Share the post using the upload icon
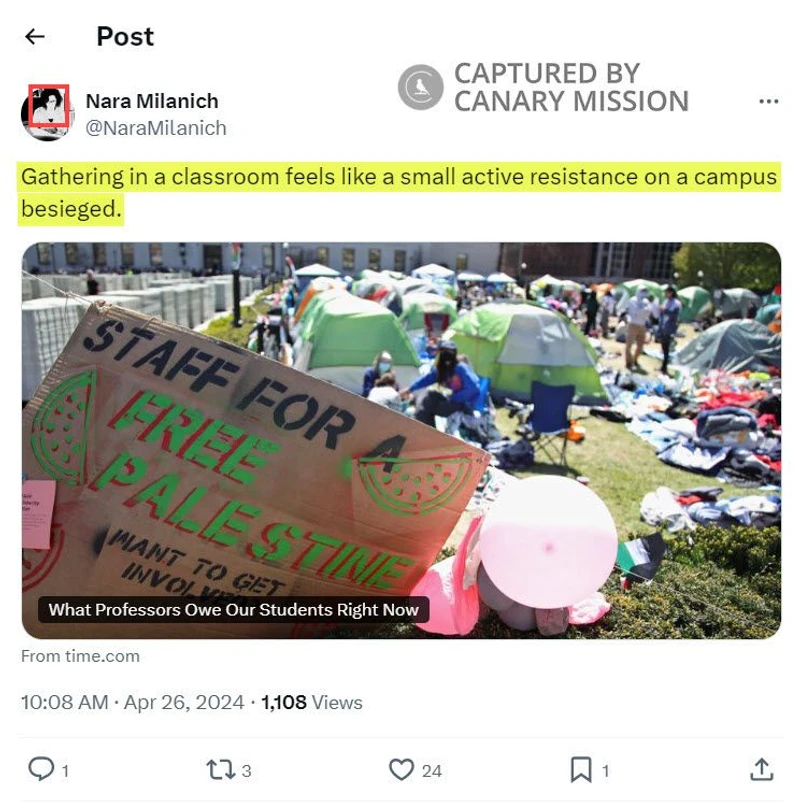The width and height of the screenshot is (800, 803). [x=762, y=769]
